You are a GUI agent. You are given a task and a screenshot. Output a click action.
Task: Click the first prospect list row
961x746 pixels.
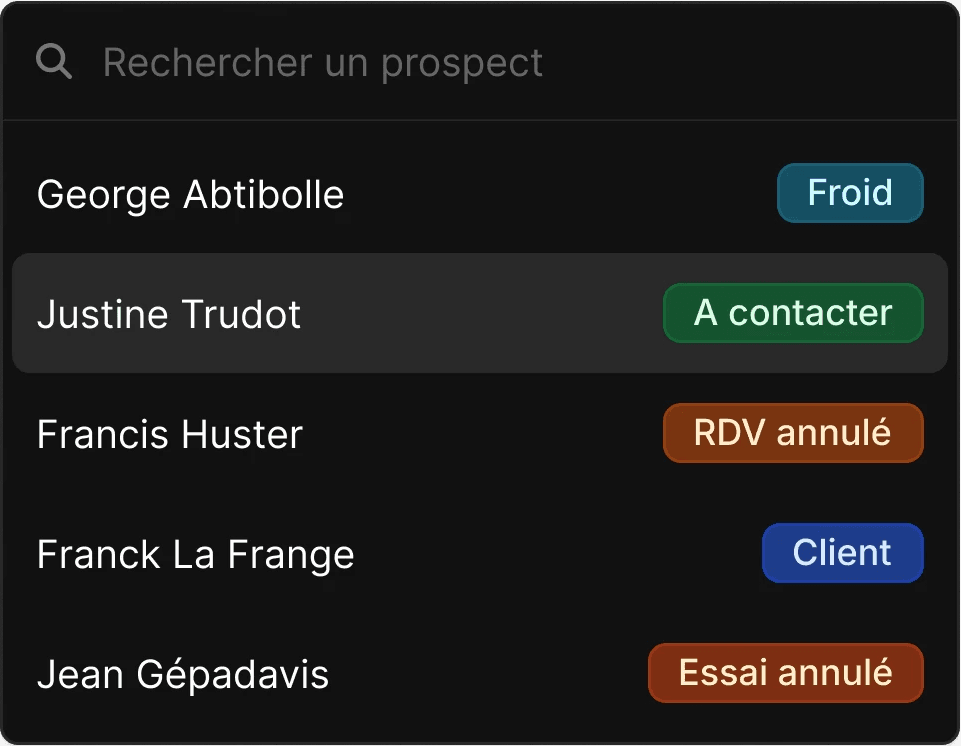click(x=480, y=192)
